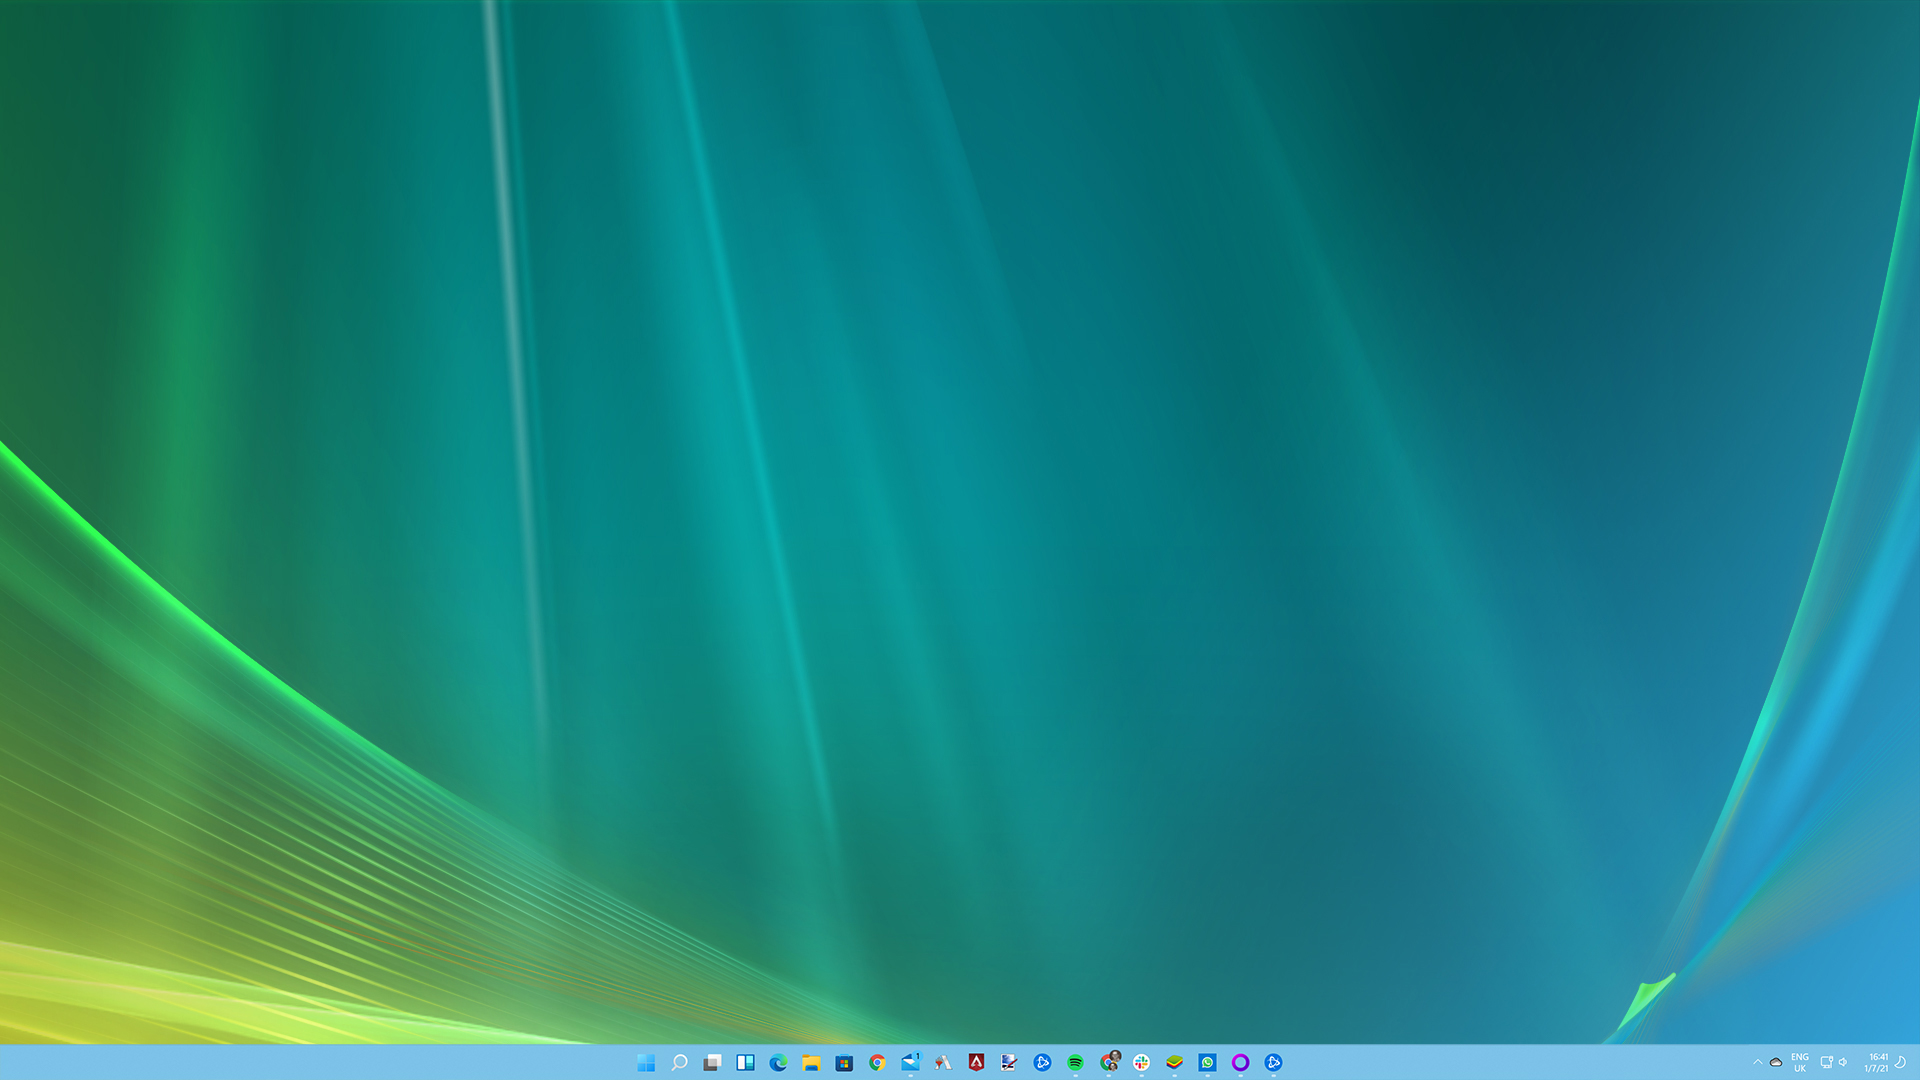
Task: Open the Start menu
Action: click(x=646, y=1062)
